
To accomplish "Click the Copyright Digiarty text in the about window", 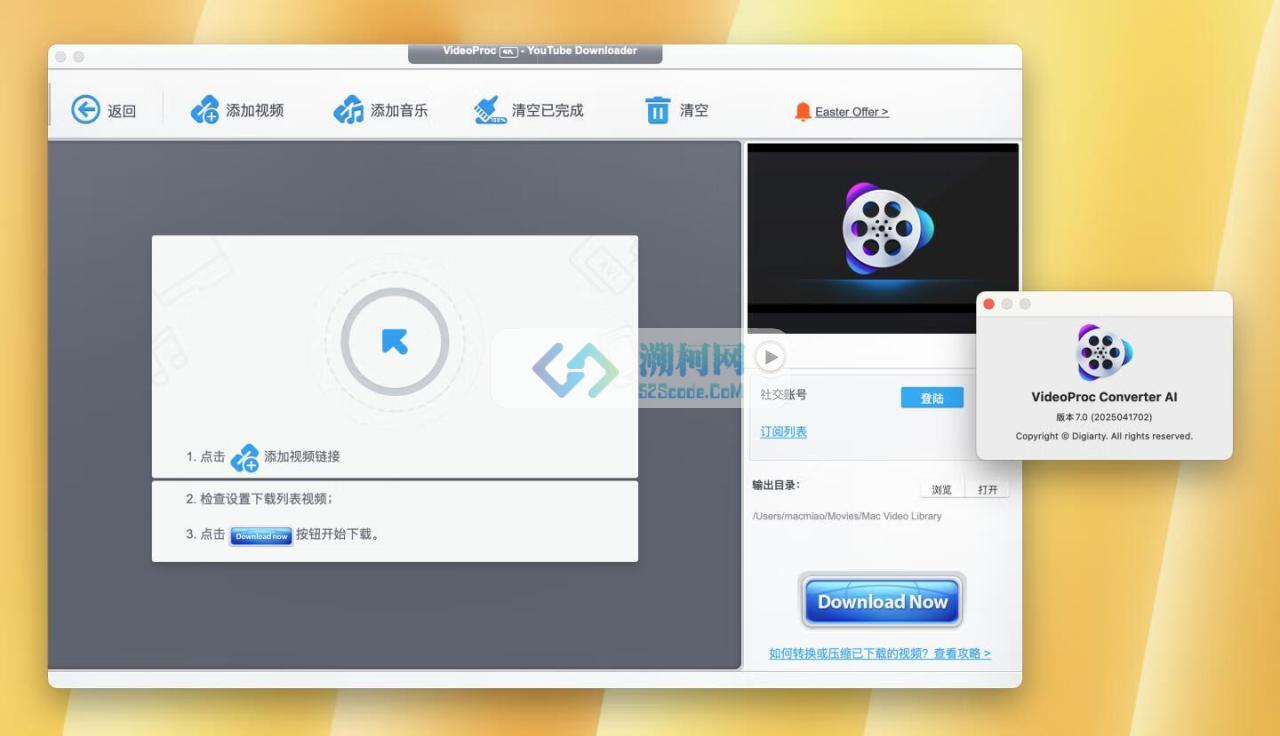I will coord(1104,436).
